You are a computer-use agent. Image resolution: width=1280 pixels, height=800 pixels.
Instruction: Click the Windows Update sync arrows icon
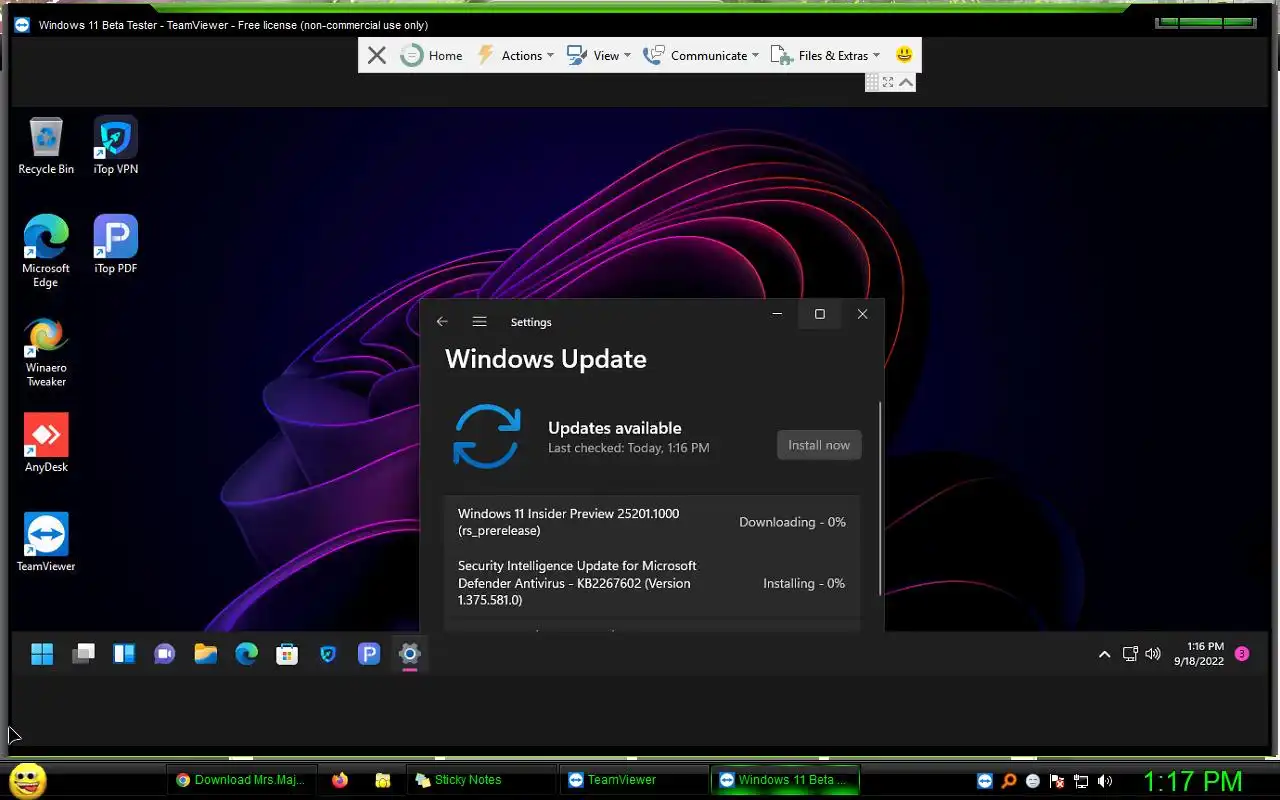click(487, 436)
